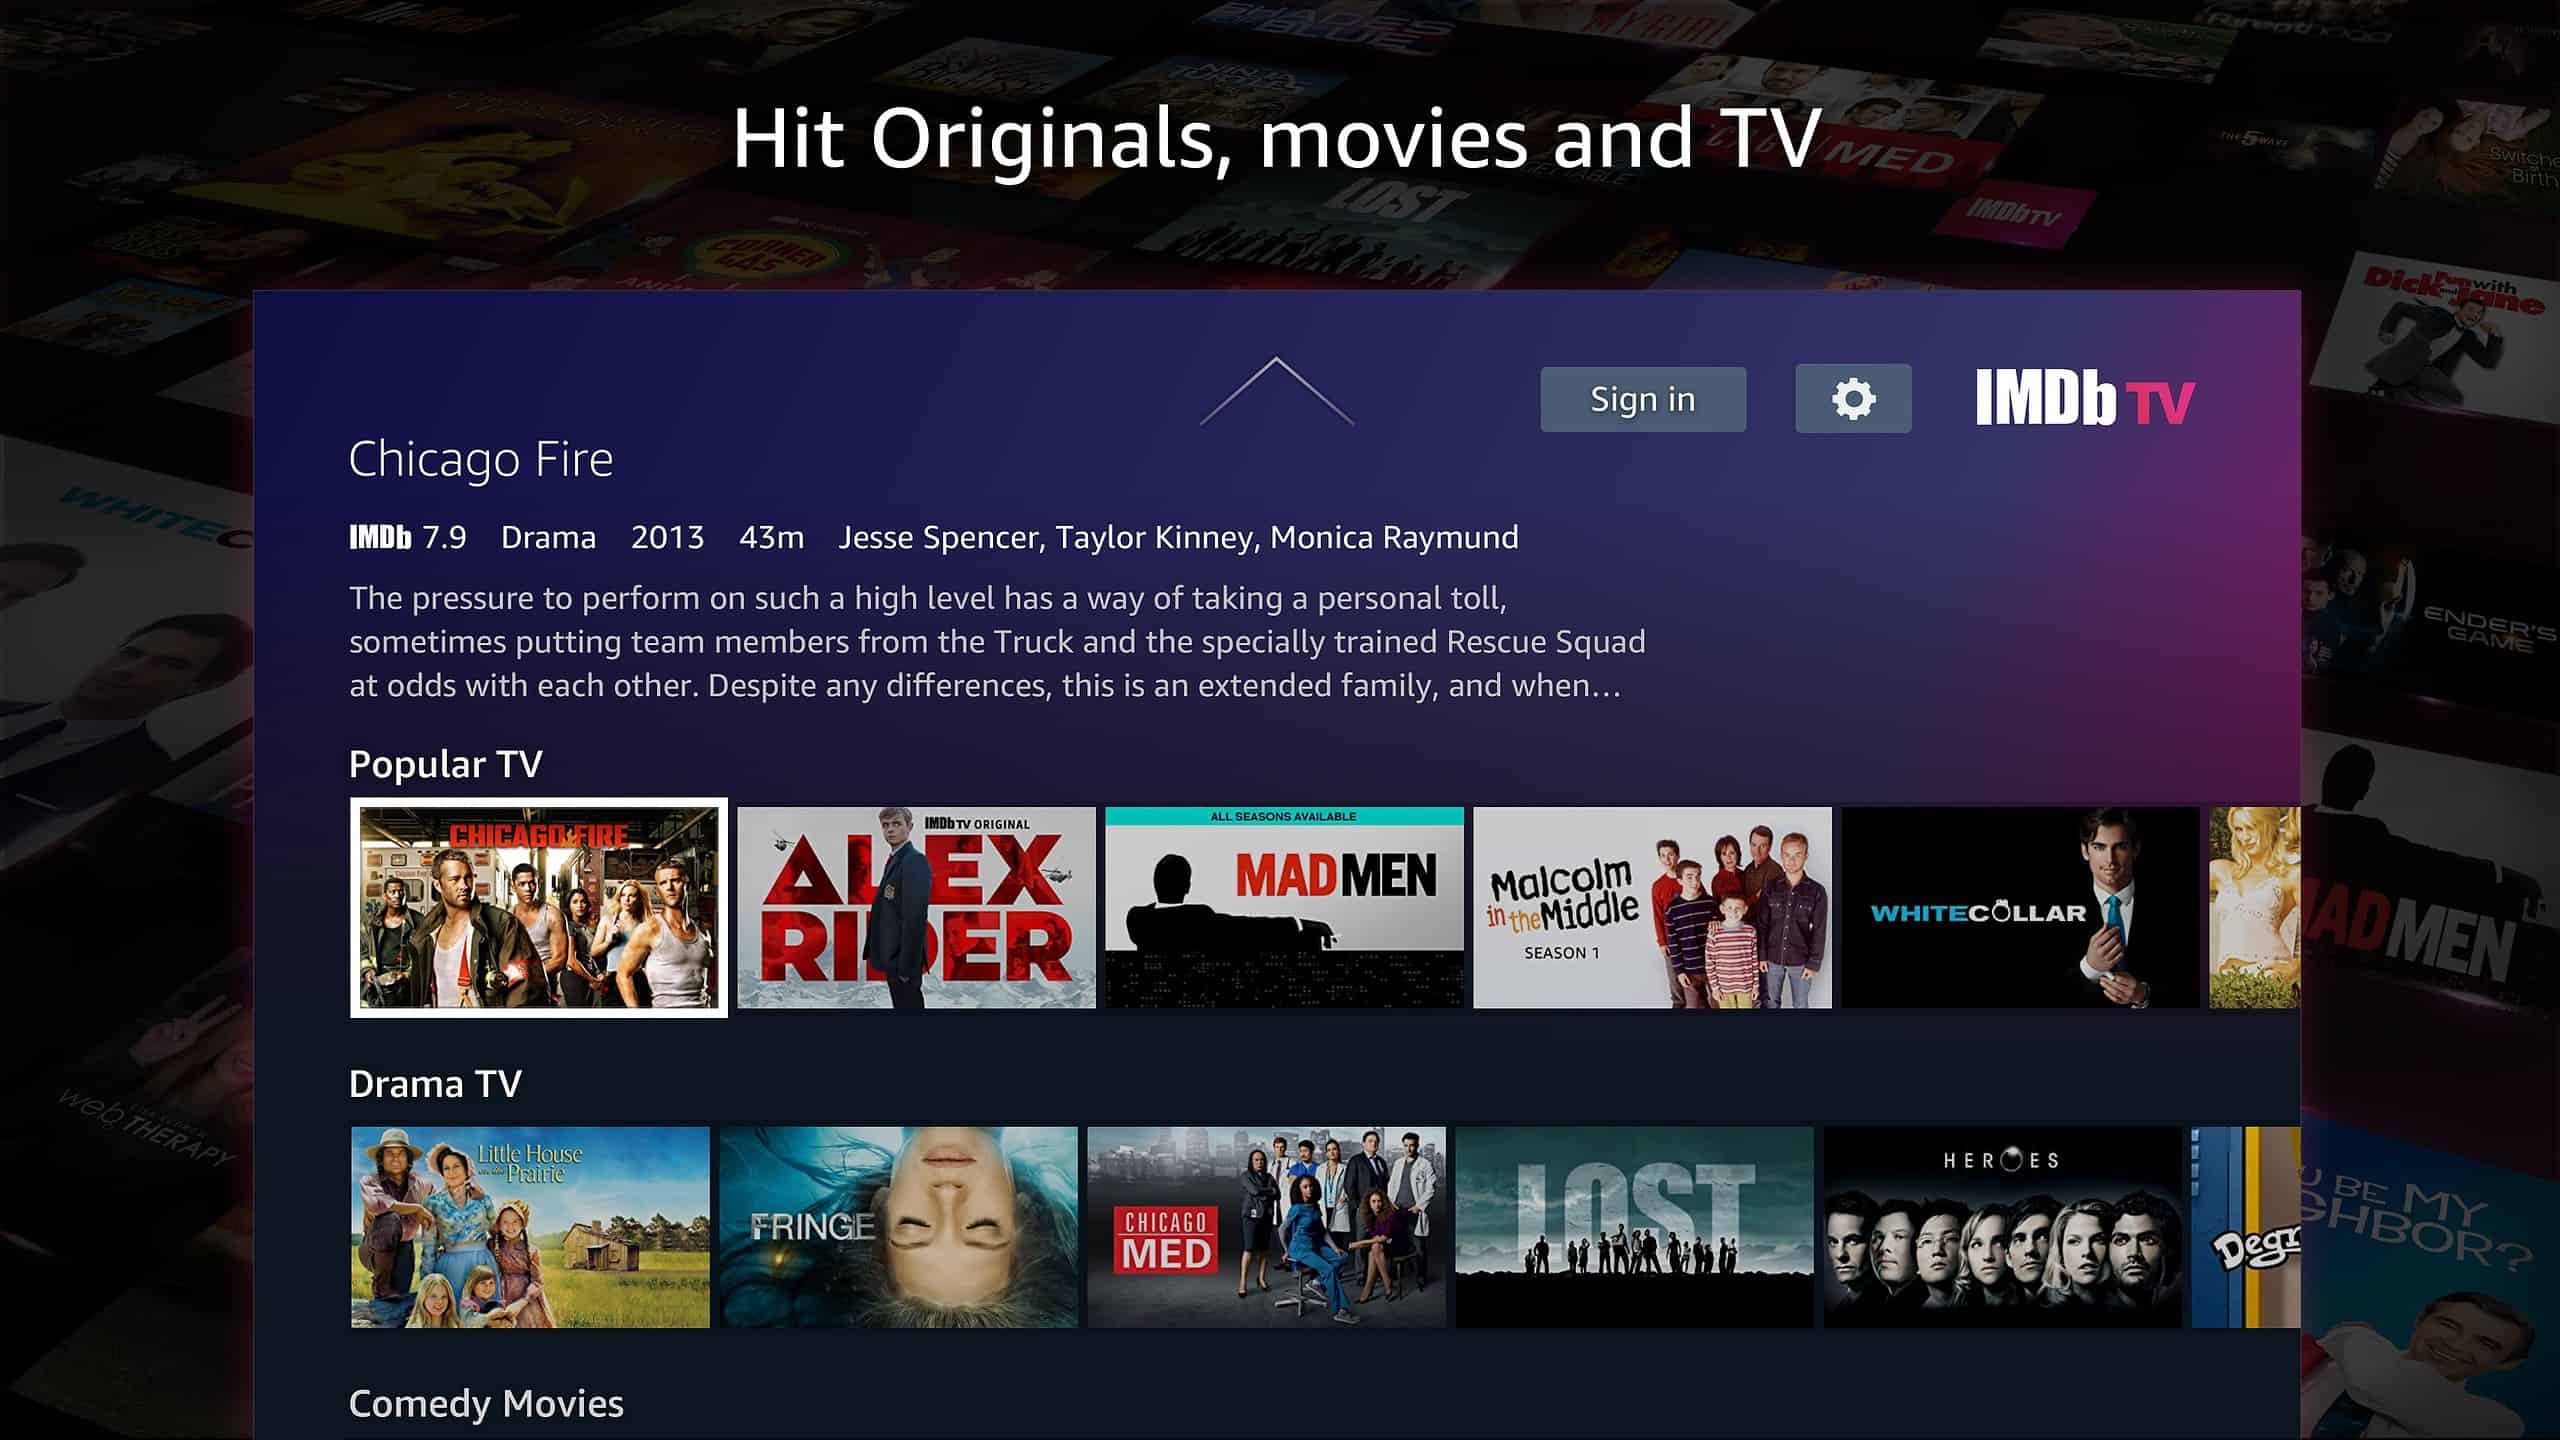The height and width of the screenshot is (1440, 2560).
Task: Select the White Collar thumbnail
Action: tap(2020, 907)
